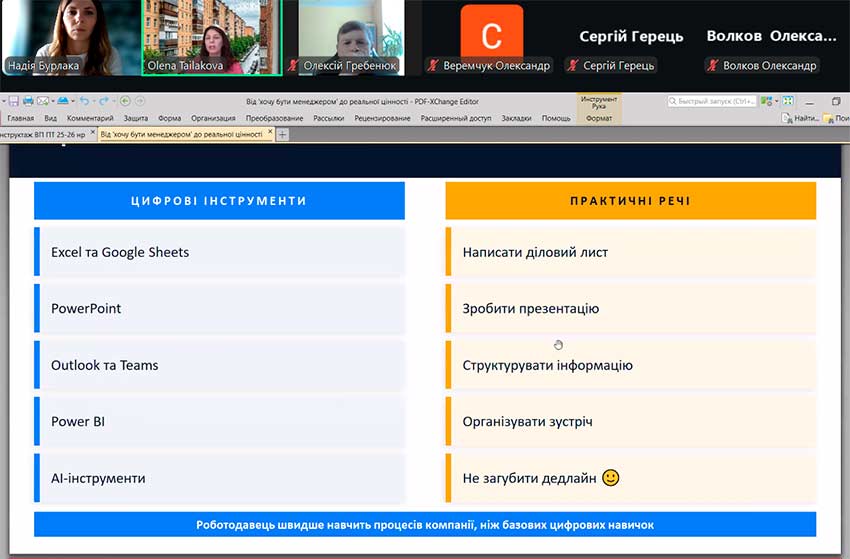The height and width of the screenshot is (559, 850).
Task: Click the Print icon in quick toolbar
Action: [x=28, y=101]
